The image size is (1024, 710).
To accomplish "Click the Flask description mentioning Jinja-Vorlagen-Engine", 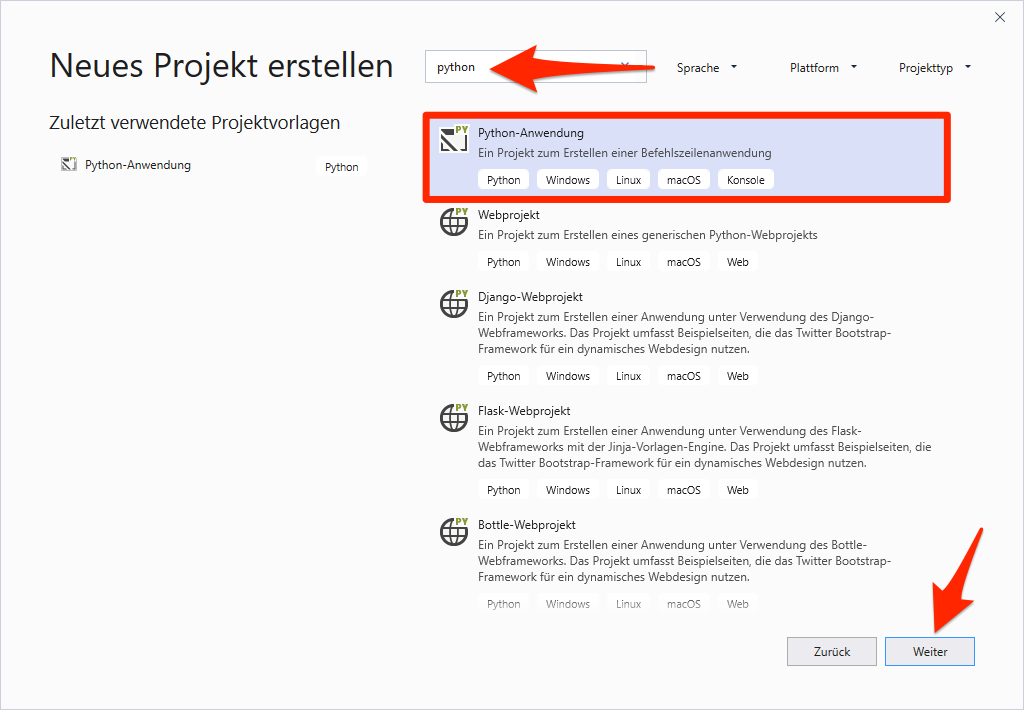I will coord(705,447).
